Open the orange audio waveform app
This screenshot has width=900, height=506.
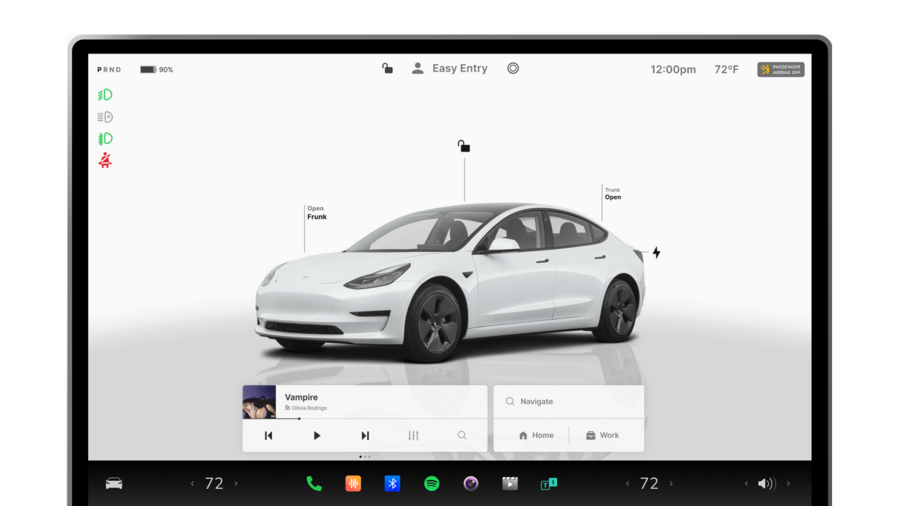pyautogui.click(x=353, y=484)
